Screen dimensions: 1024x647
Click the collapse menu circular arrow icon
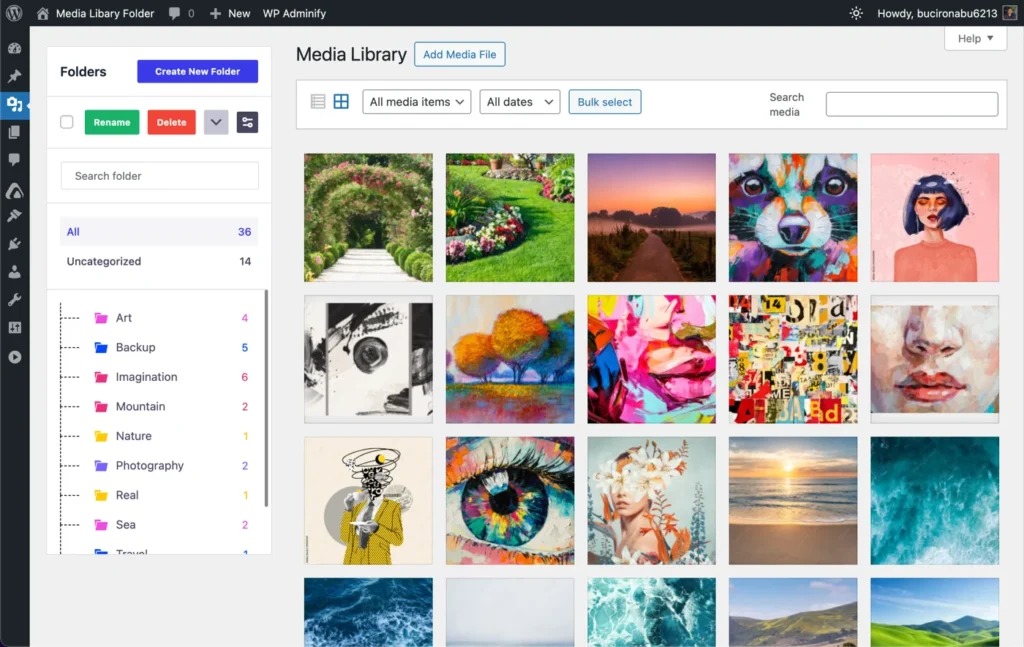14,357
